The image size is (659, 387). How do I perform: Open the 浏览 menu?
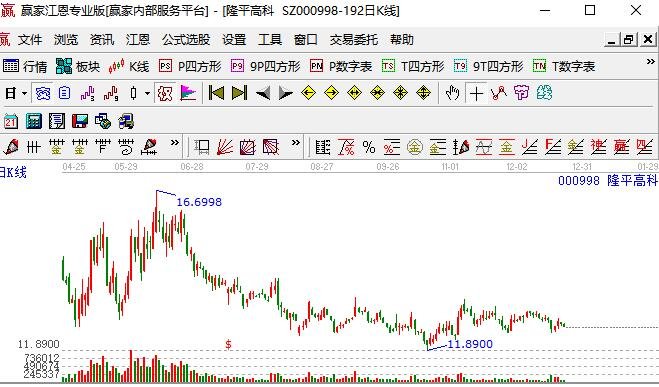[66, 40]
